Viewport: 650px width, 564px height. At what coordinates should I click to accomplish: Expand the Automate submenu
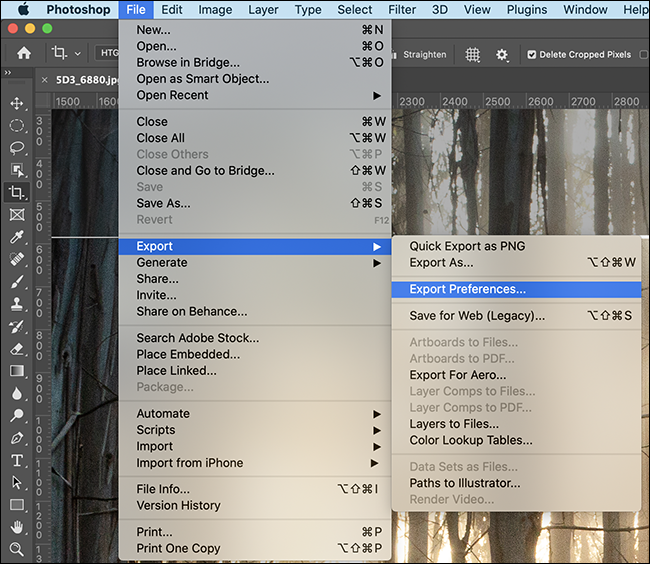tap(255, 414)
